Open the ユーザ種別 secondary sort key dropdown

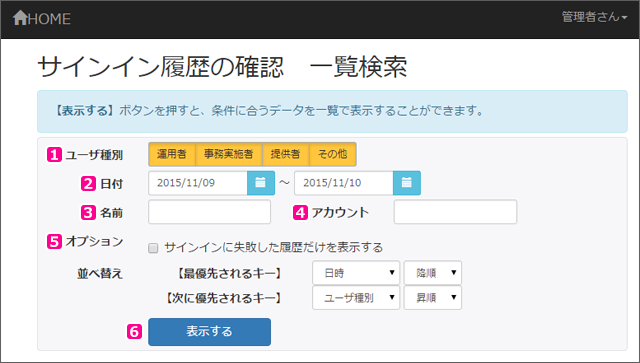(356, 298)
